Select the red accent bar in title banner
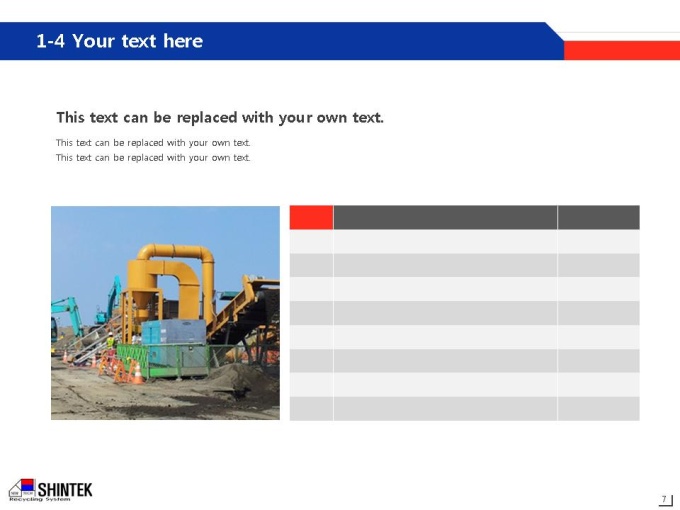This screenshot has width=680, height=510. click(622, 50)
